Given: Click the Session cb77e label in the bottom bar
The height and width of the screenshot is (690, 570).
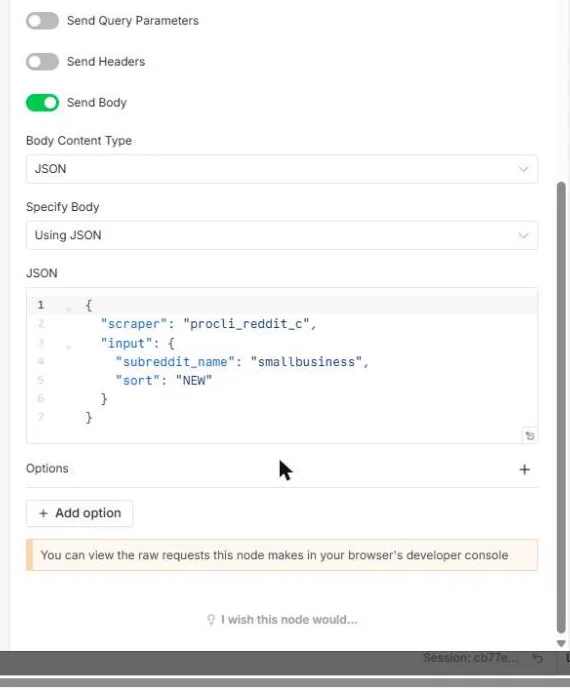Looking at the screenshot, I should pyautogui.click(x=471, y=658).
